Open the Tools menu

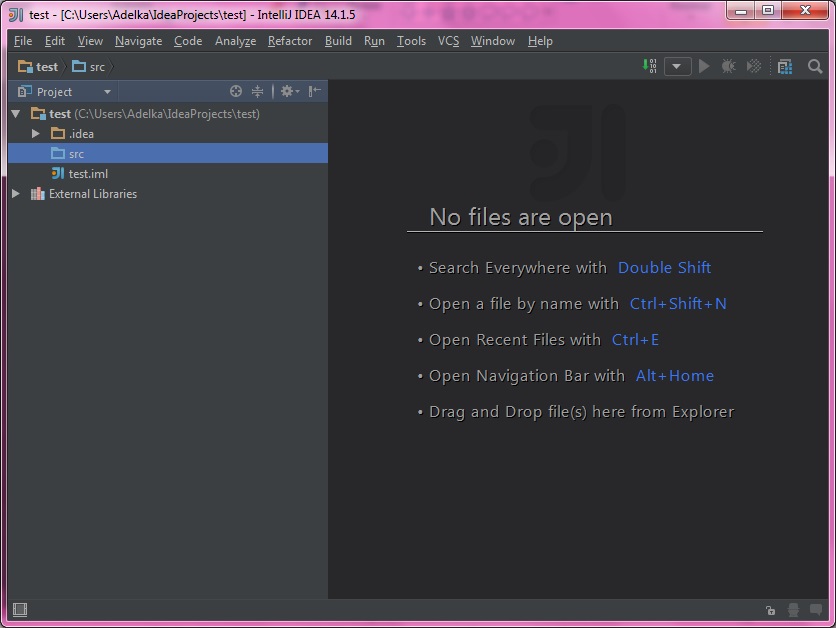tap(411, 41)
